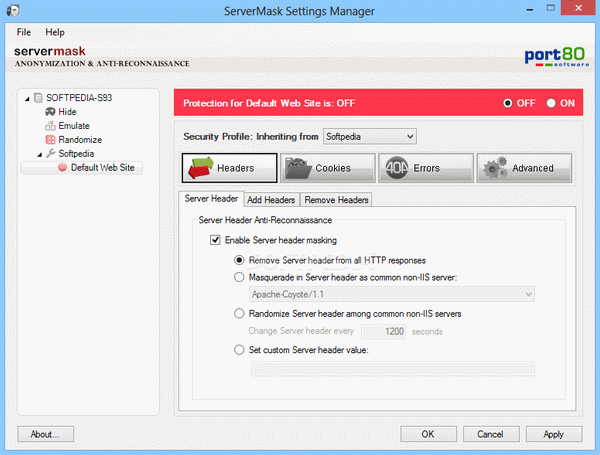This screenshot has width=600, height=455.
Task: Click the mask icon next to Hide
Action: tap(50, 112)
